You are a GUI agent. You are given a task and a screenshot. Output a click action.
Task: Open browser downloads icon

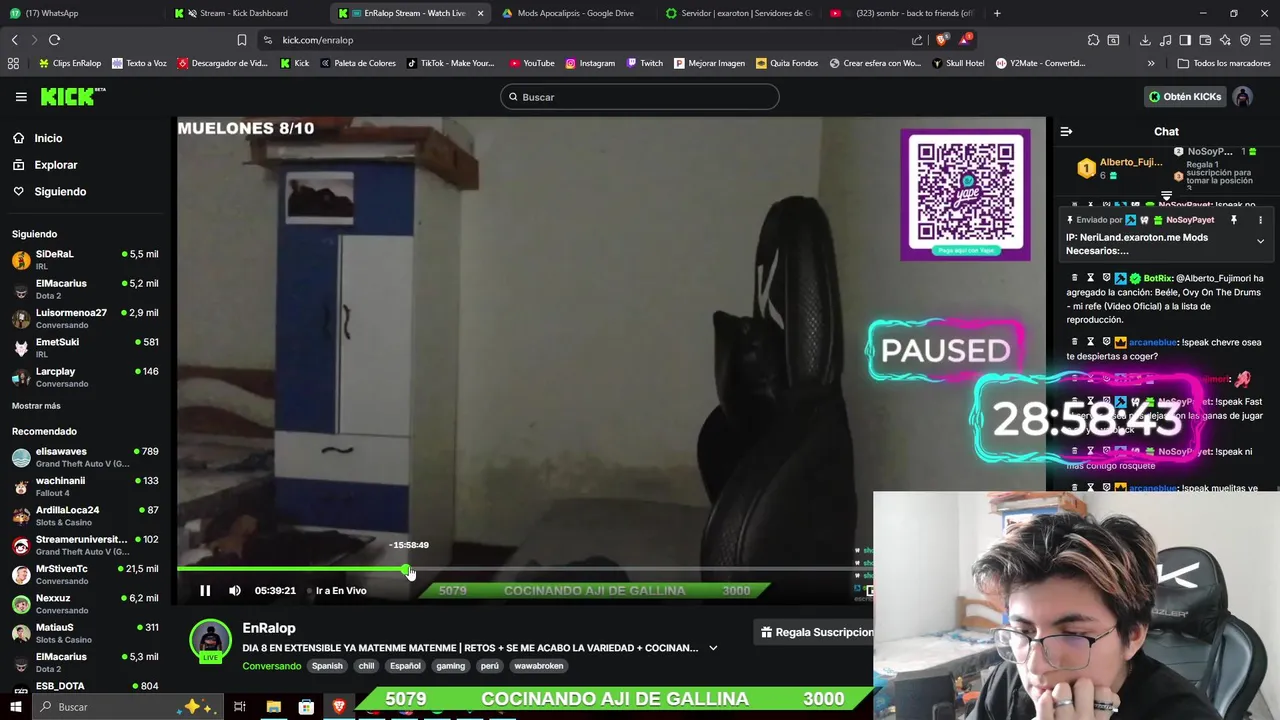[1145, 40]
